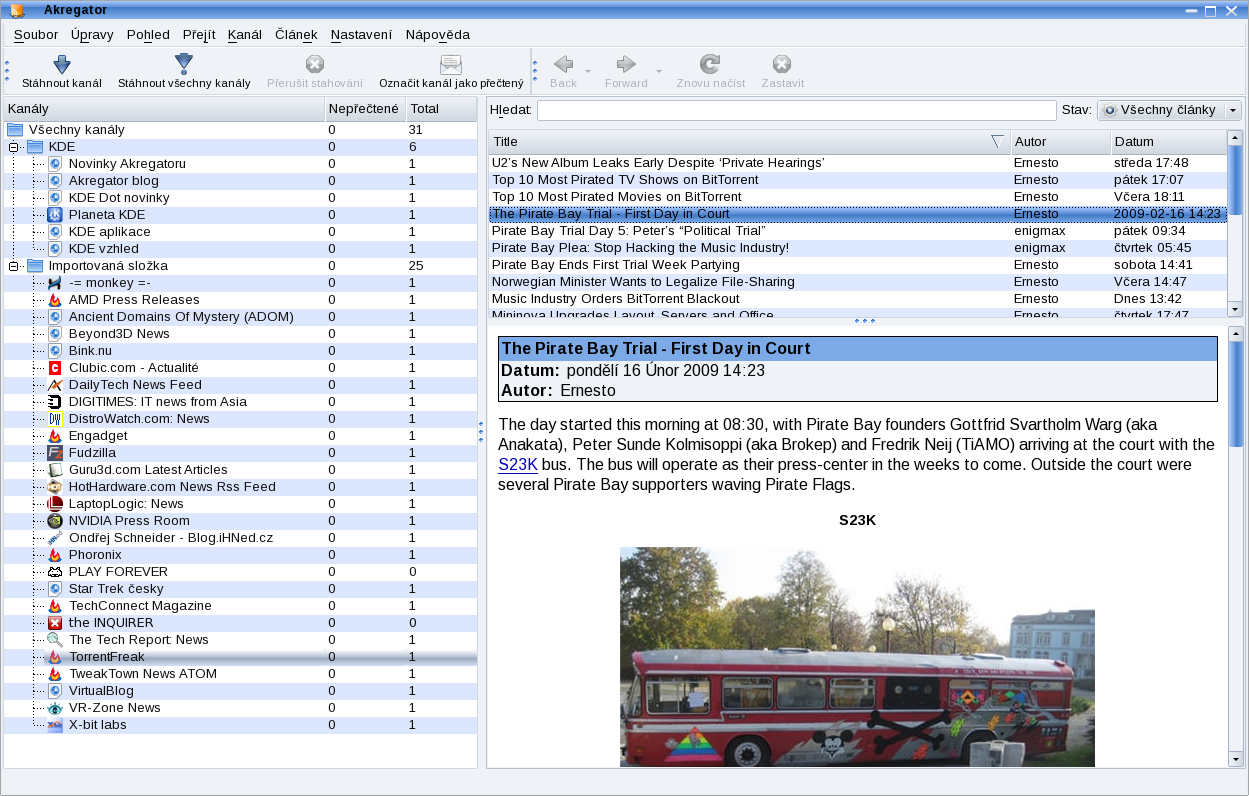1249x796 pixels.
Task: Open the Stav filter dropdown
Action: [1168, 110]
